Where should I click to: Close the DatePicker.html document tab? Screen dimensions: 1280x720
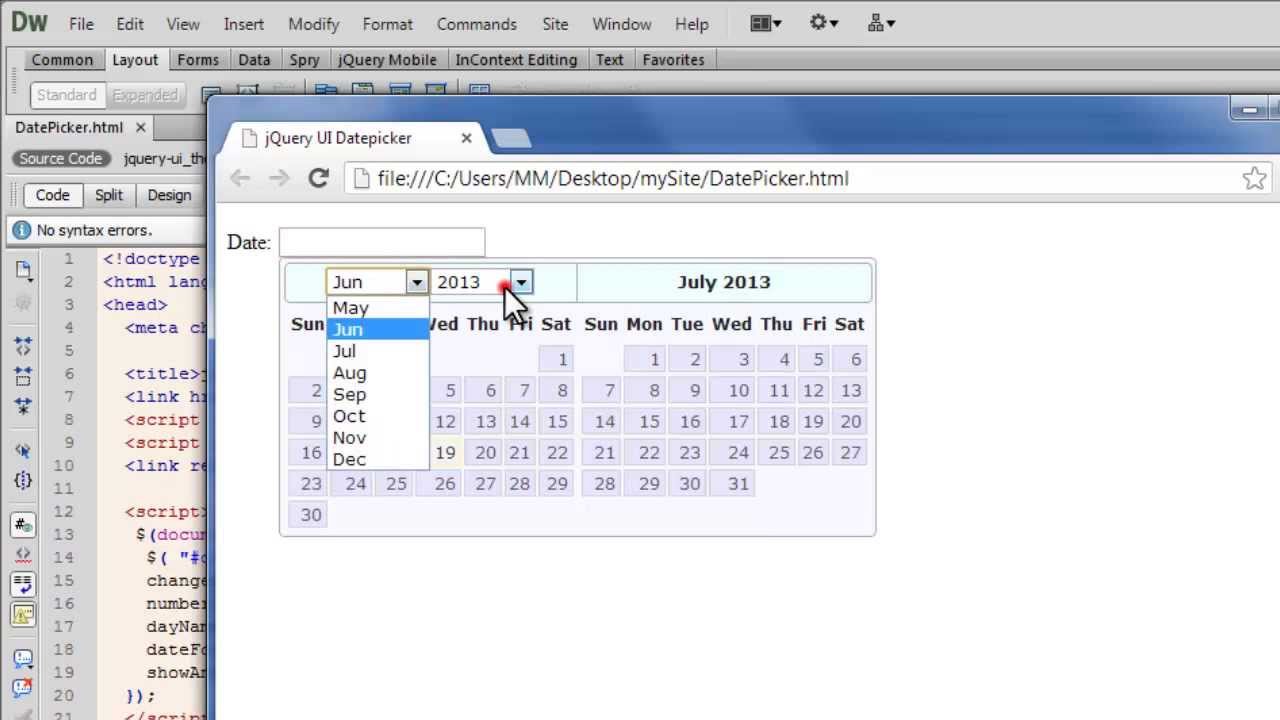pos(141,127)
